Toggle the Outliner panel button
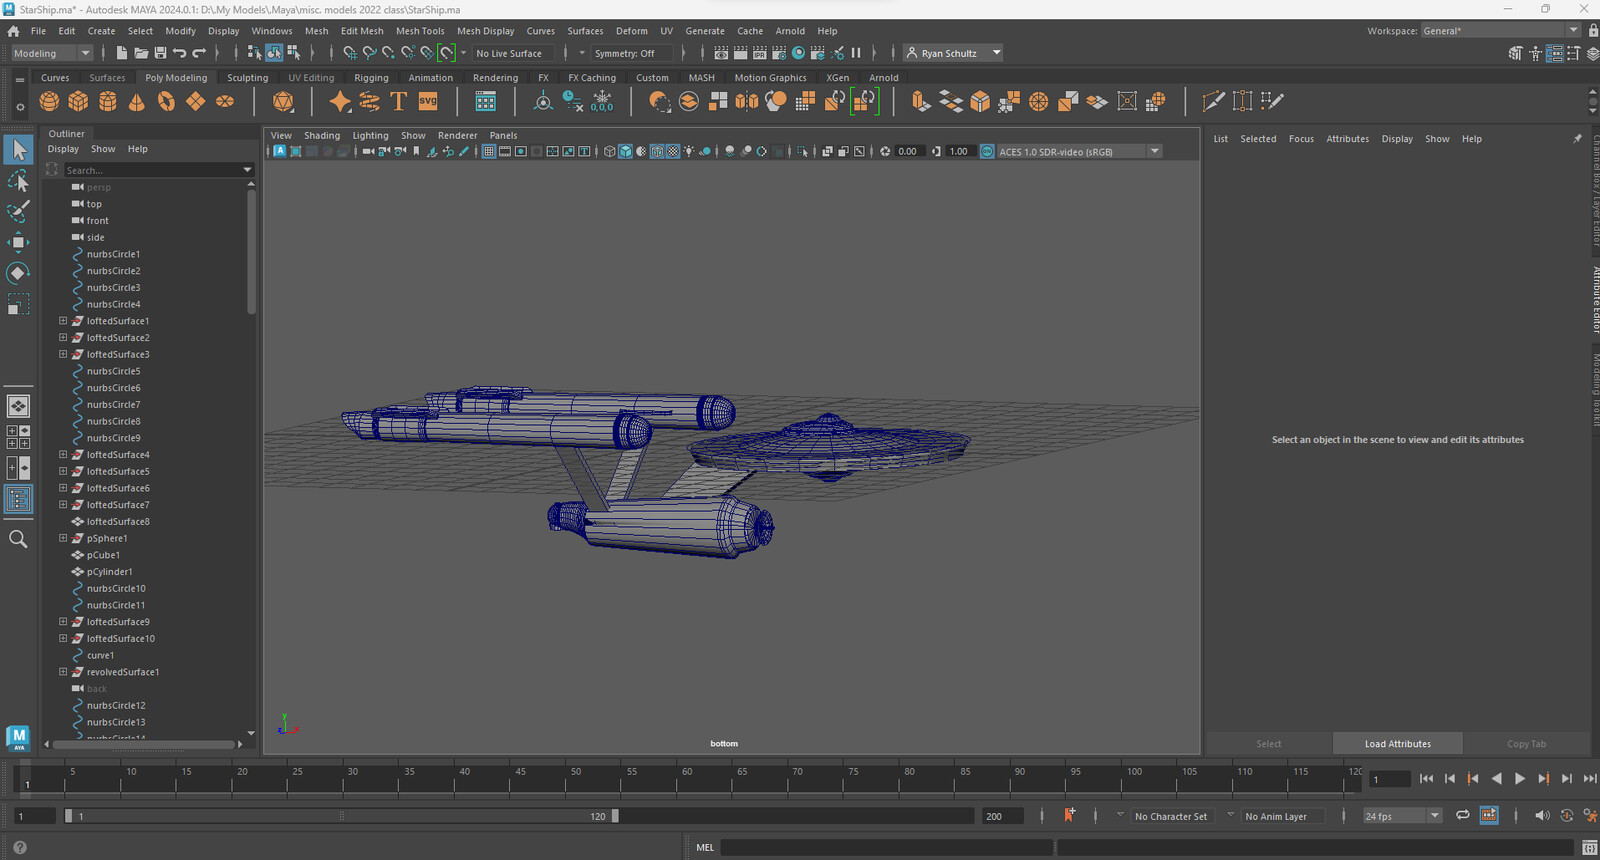1600x860 pixels. point(18,499)
